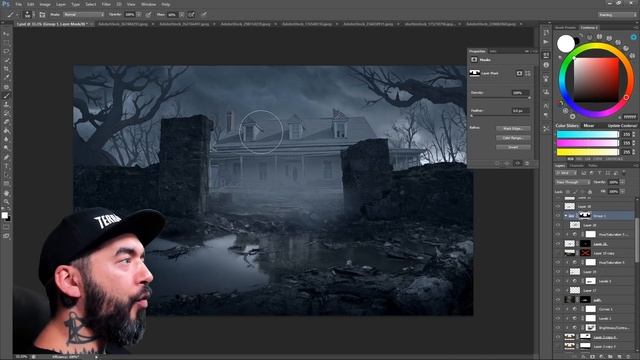Toggle visibility of Brightness/Contrast layer

pyautogui.click(x=558, y=327)
